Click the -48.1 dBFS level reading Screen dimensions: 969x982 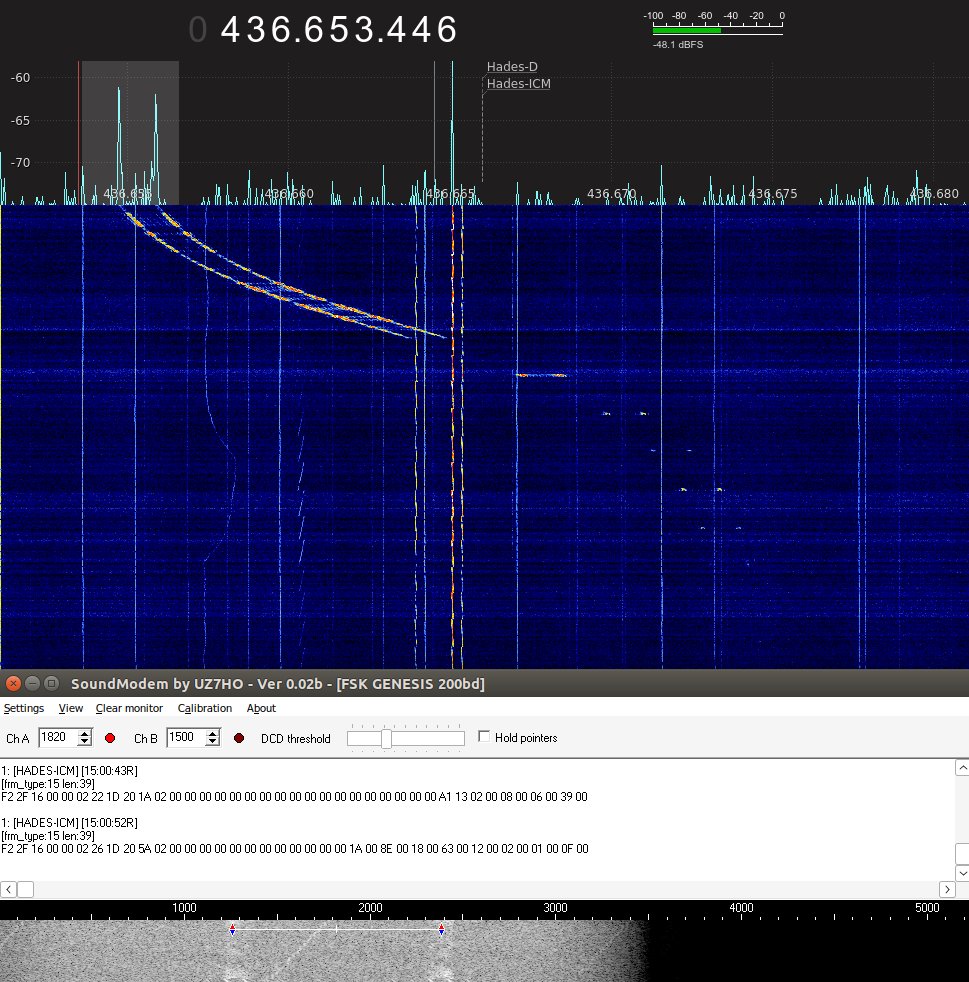point(678,44)
